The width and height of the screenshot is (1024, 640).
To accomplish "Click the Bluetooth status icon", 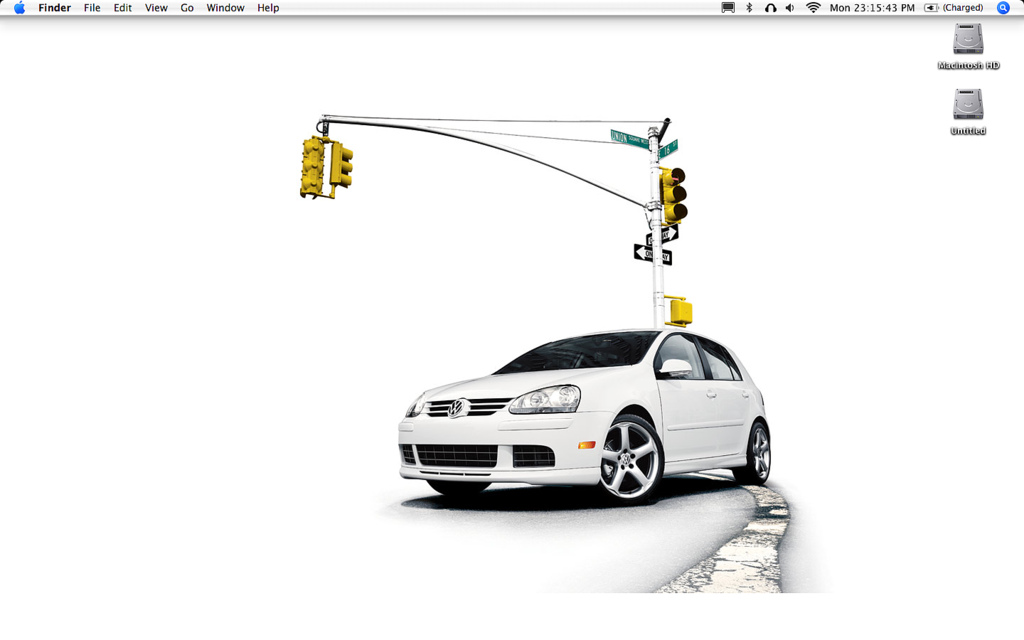I will (x=749, y=8).
